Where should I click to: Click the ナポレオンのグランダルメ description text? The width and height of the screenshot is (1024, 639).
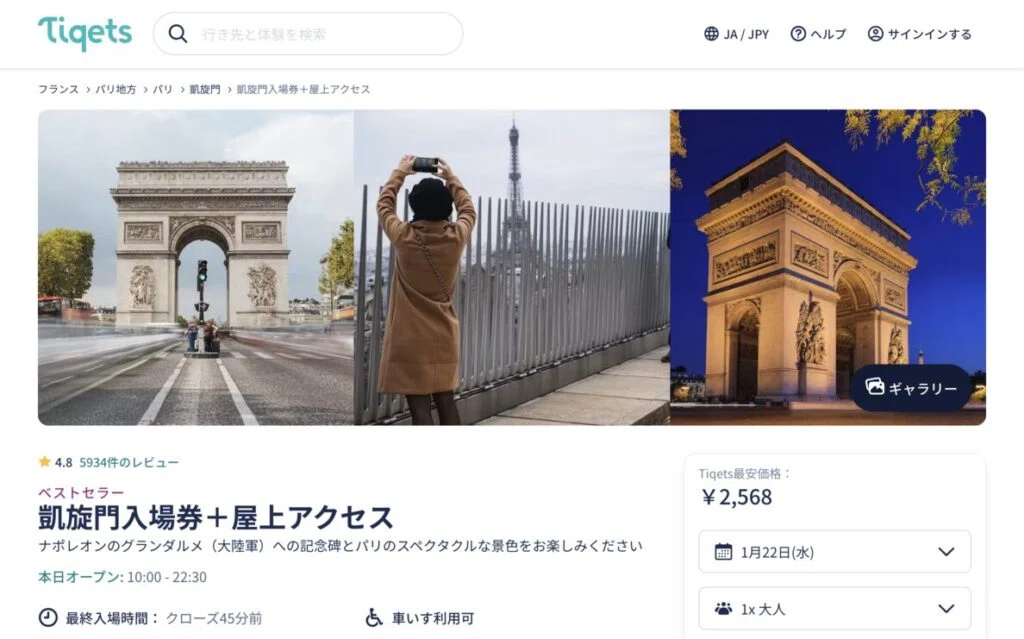coord(340,546)
